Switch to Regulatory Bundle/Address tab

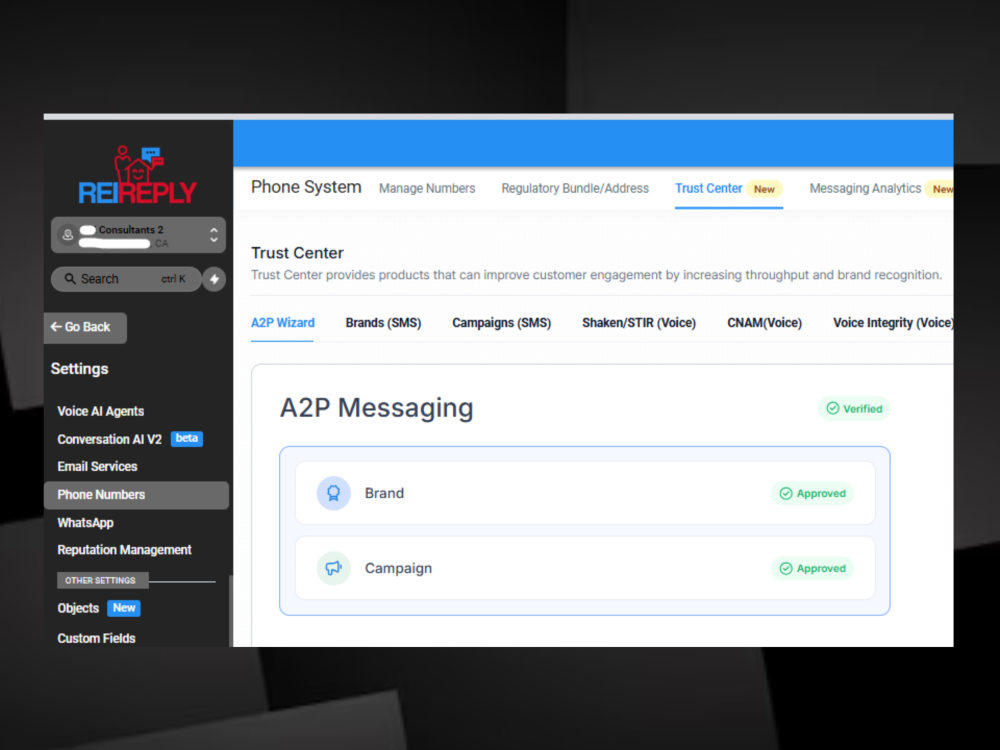click(575, 189)
